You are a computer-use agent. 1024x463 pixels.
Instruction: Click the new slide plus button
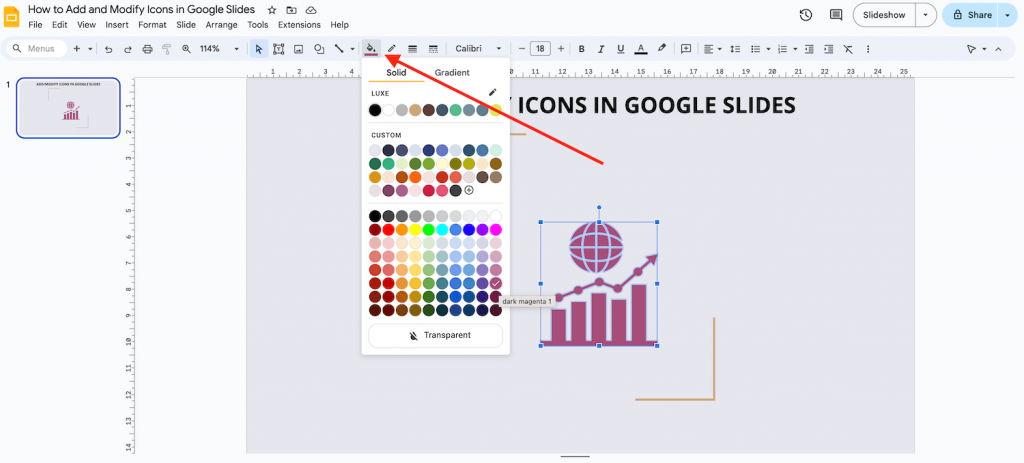click(x=77, y=49)
